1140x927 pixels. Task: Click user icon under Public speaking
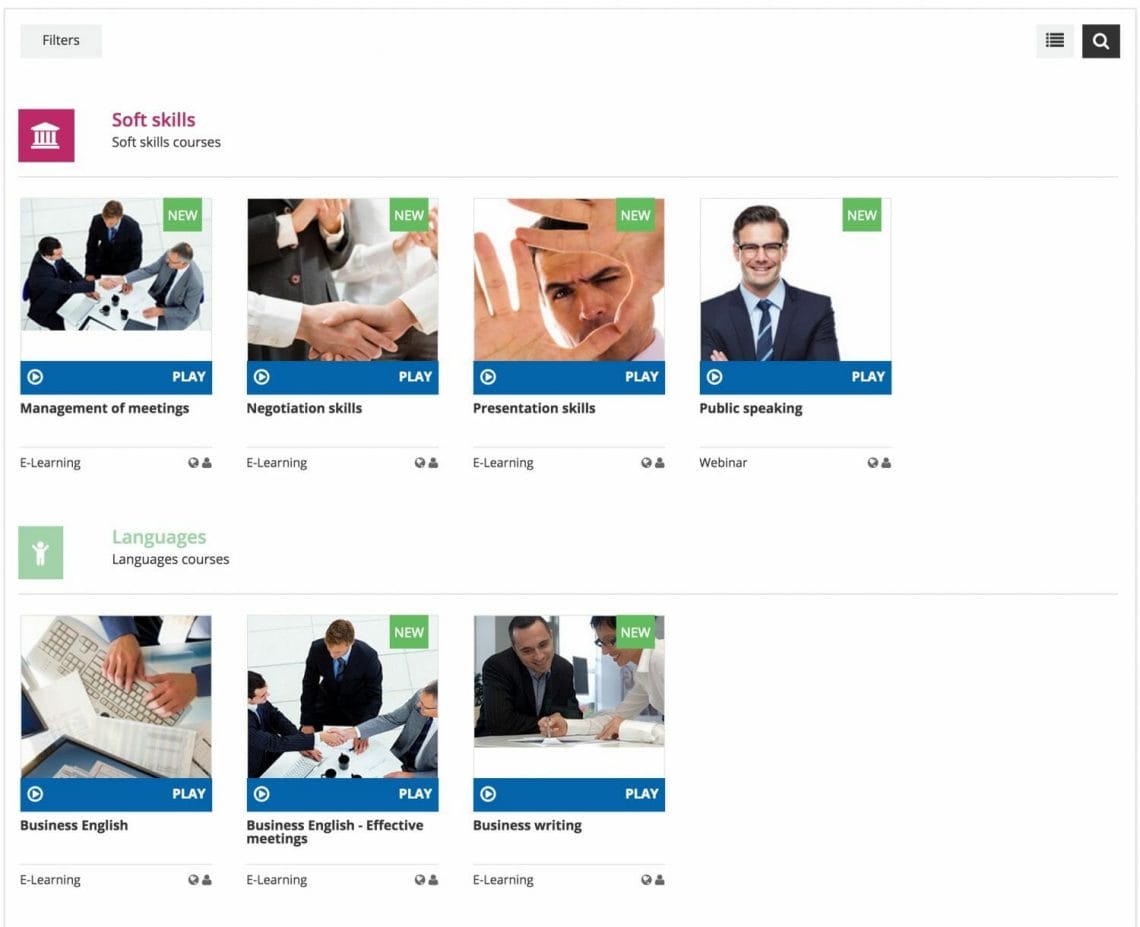point(886,462)
